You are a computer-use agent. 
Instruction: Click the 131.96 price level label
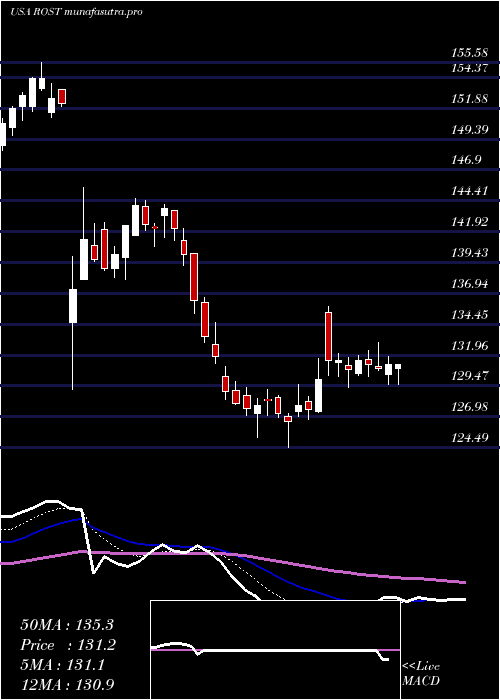point(469,346)
